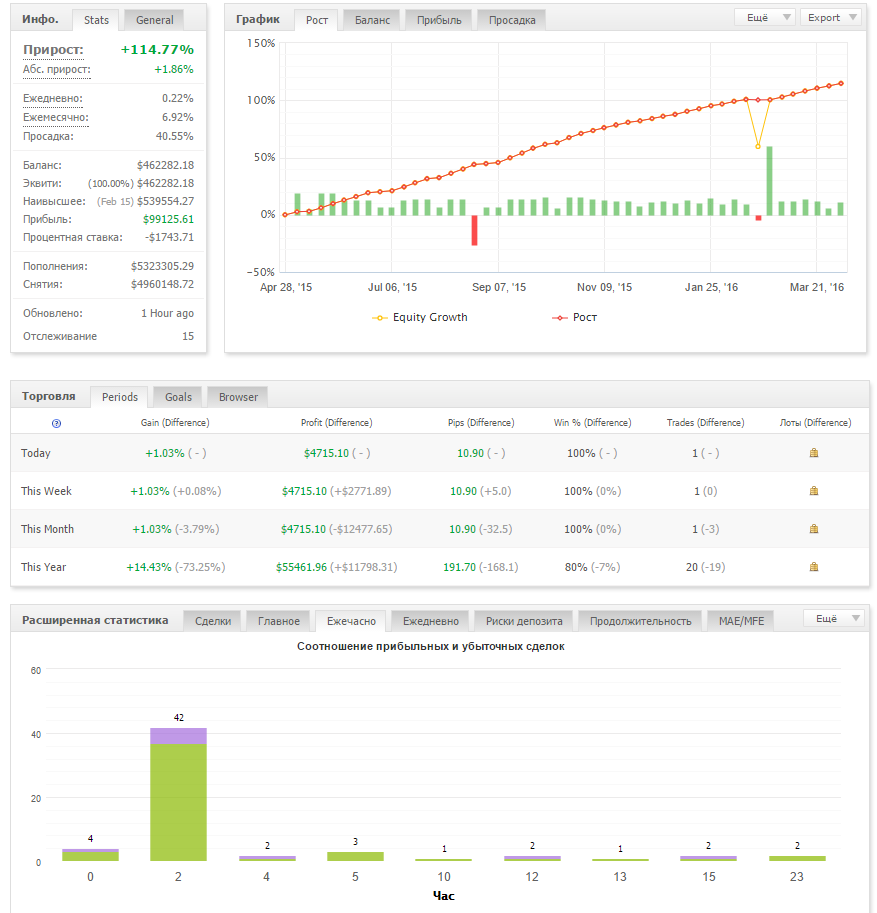
Task: Open lots lock icon in This Month row
Action: point(814,529)
